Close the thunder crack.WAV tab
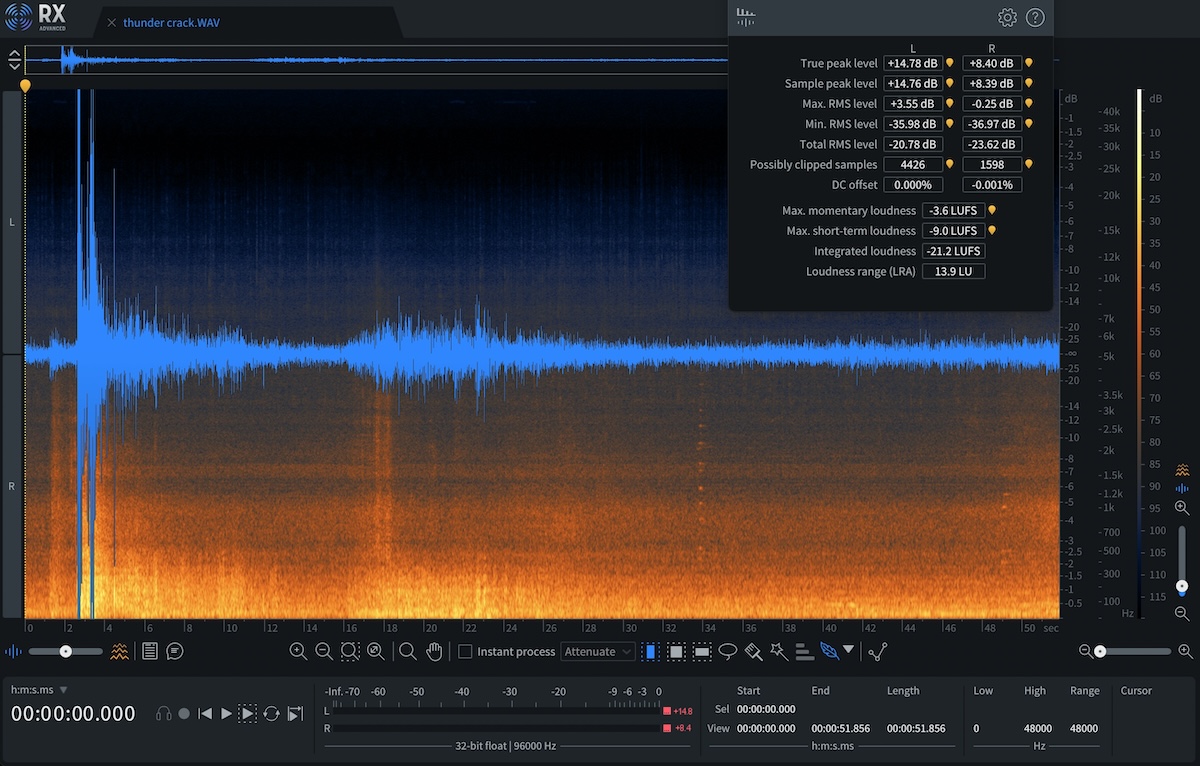The height and width of the screenshot is (766, 1200). (111, 22)
